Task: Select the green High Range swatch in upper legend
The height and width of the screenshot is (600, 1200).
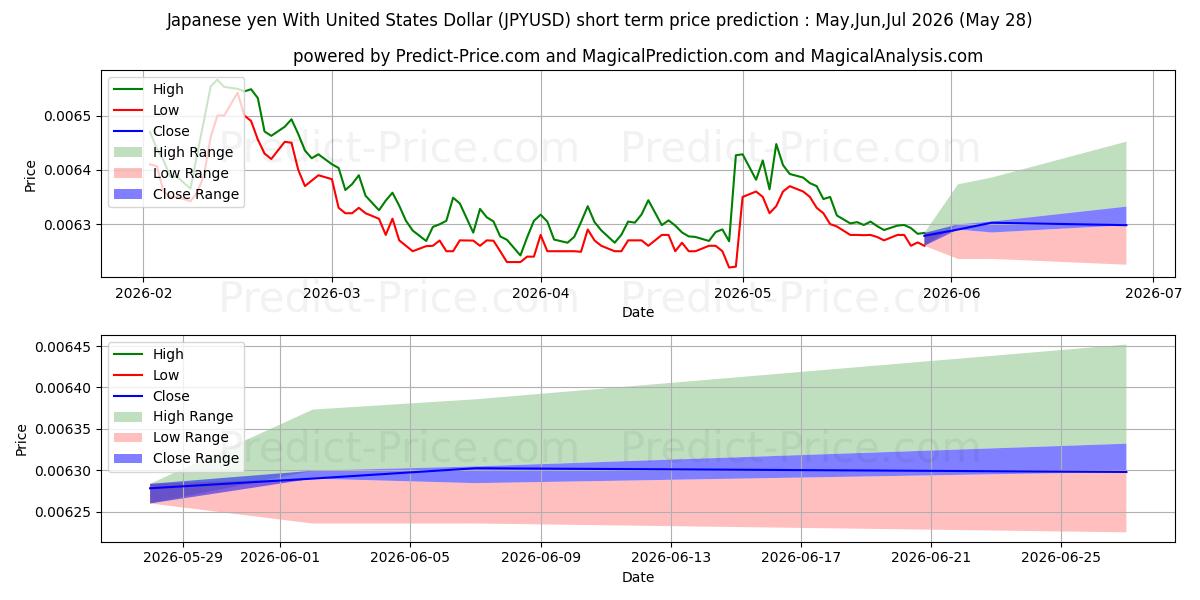Action: tap(131, 152)
